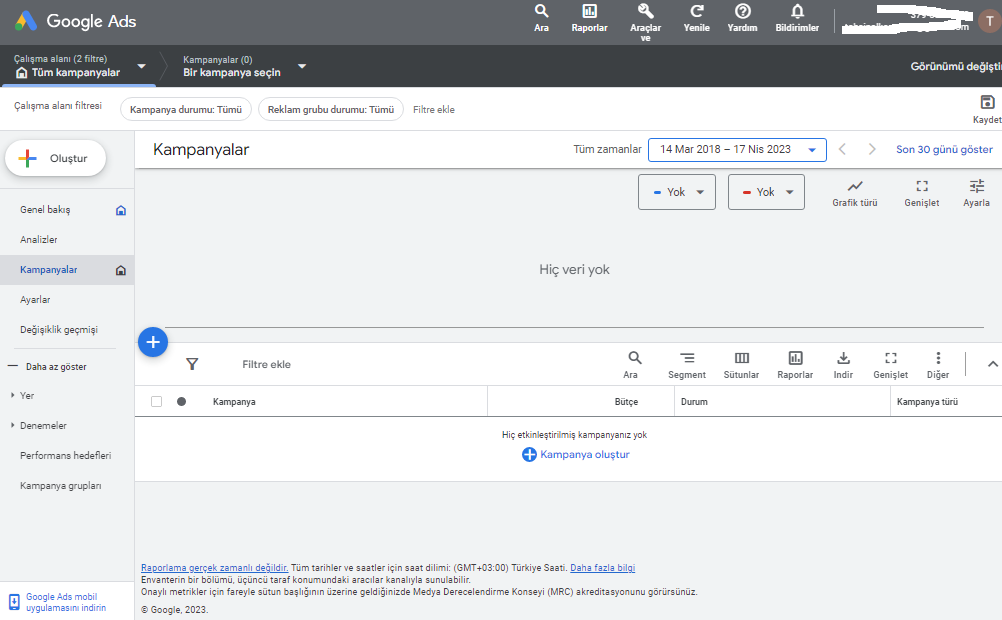Click Filtre ekle field above the table
1002x620 pixels.
click(x=266, y=364)
